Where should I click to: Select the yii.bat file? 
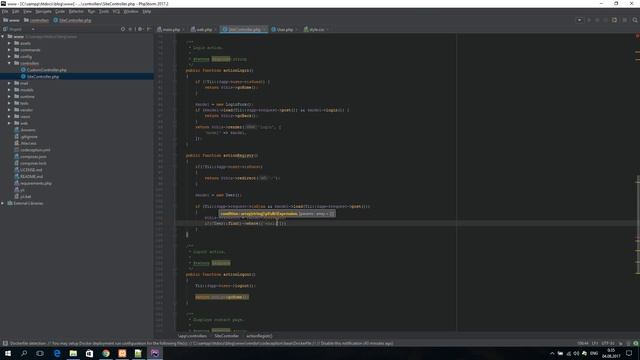pyautogui.click(x=25, y=196)
